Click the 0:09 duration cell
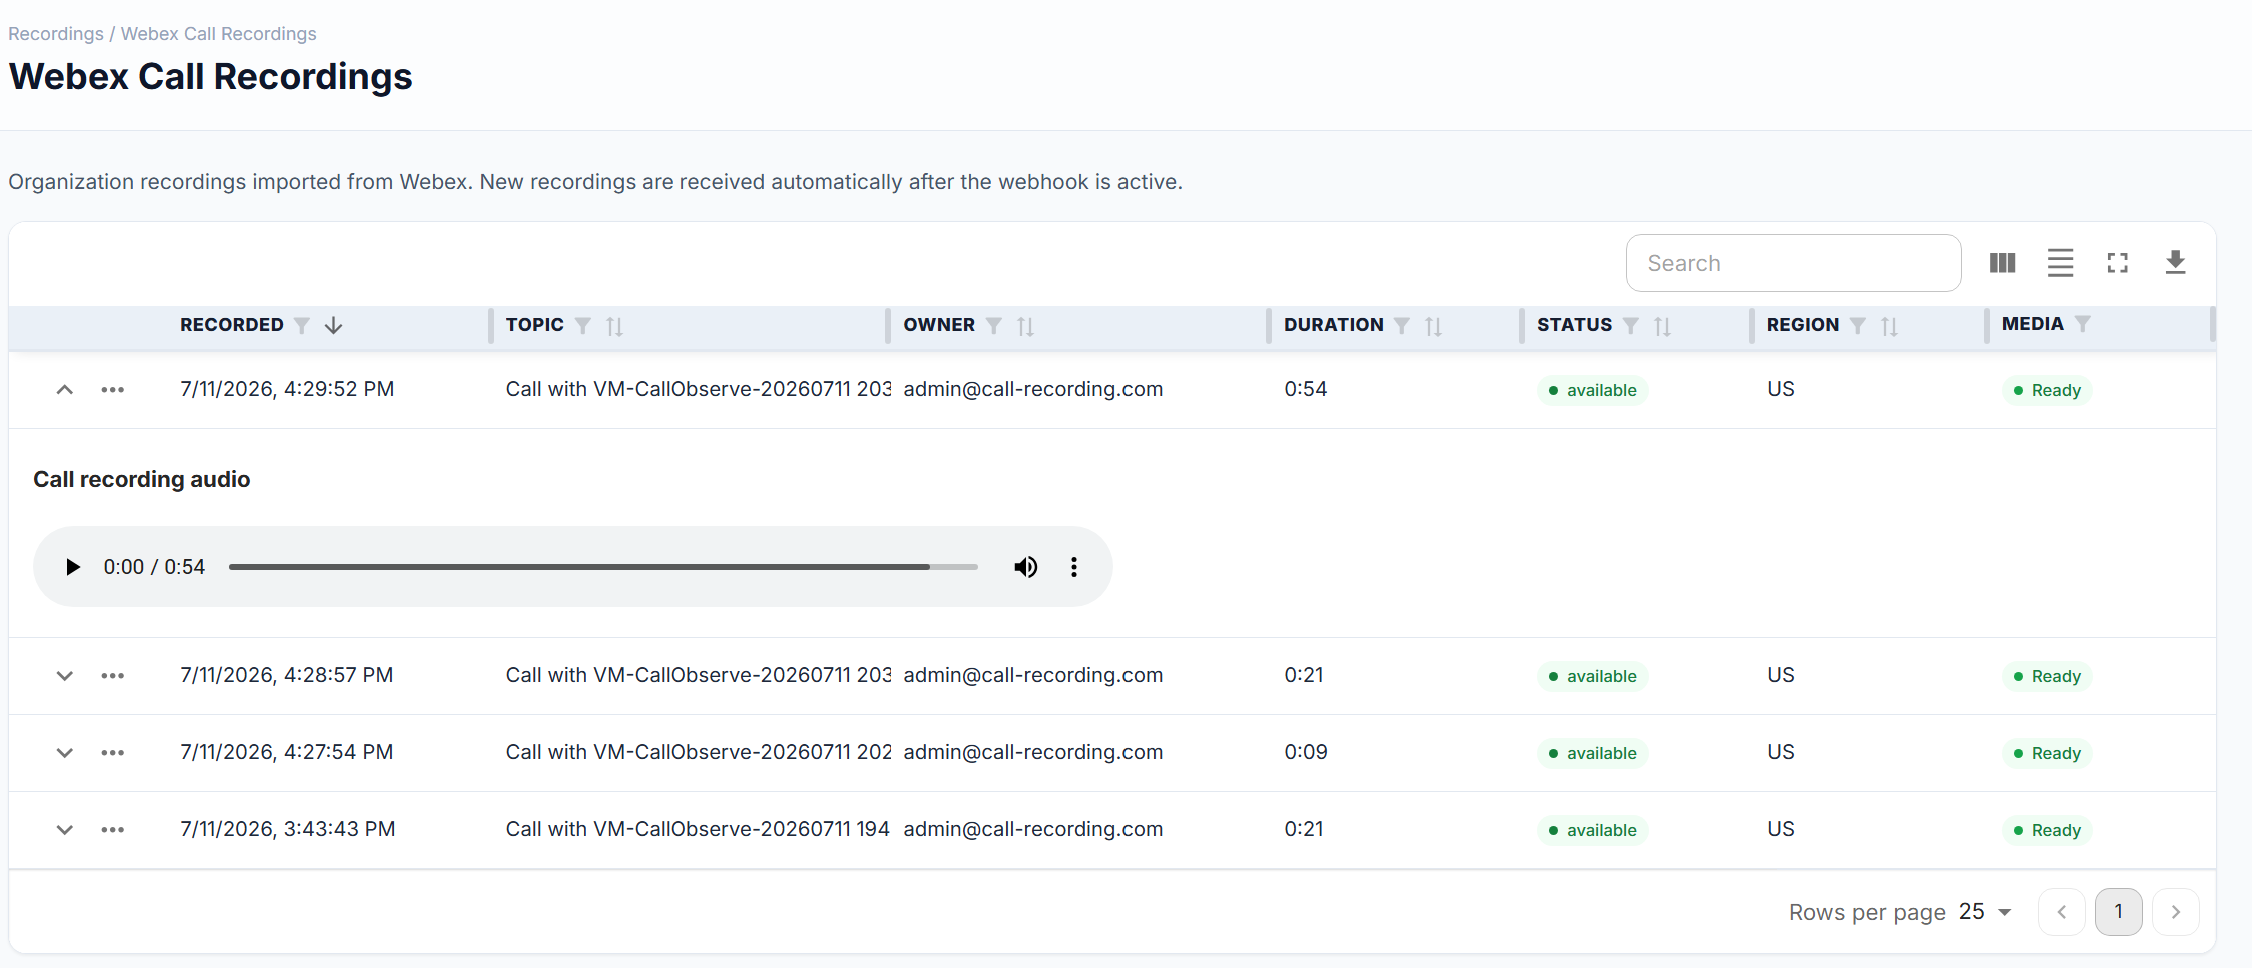 1306,752
